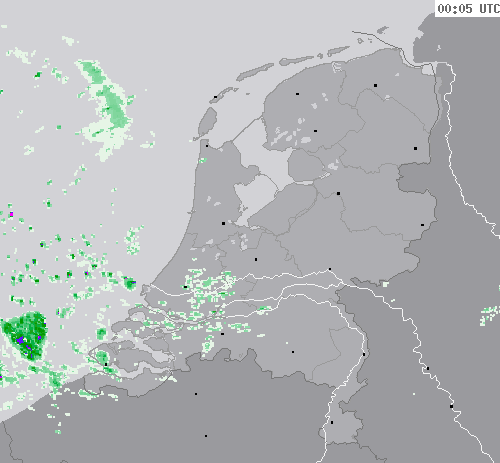Click the large light-green rain band over North Sea
The width and height of the screenshot is (500, 463).
tap(107, 110)
